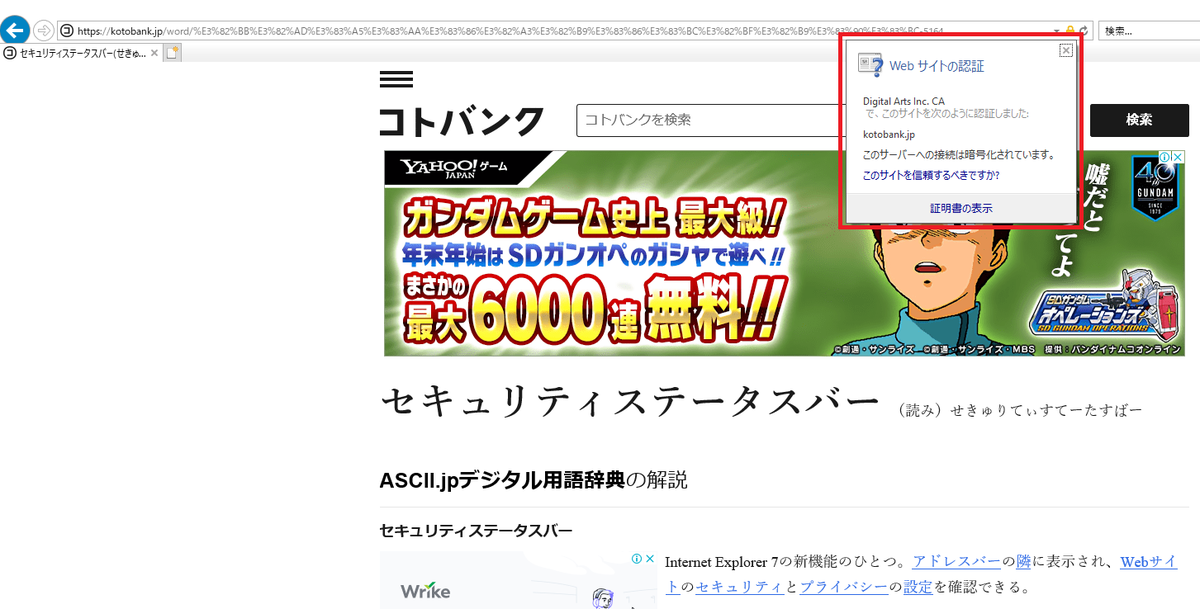Close the Gundam banner ad with X icon
This screenshot has width=1200, height=609.
coord(1178,157)
